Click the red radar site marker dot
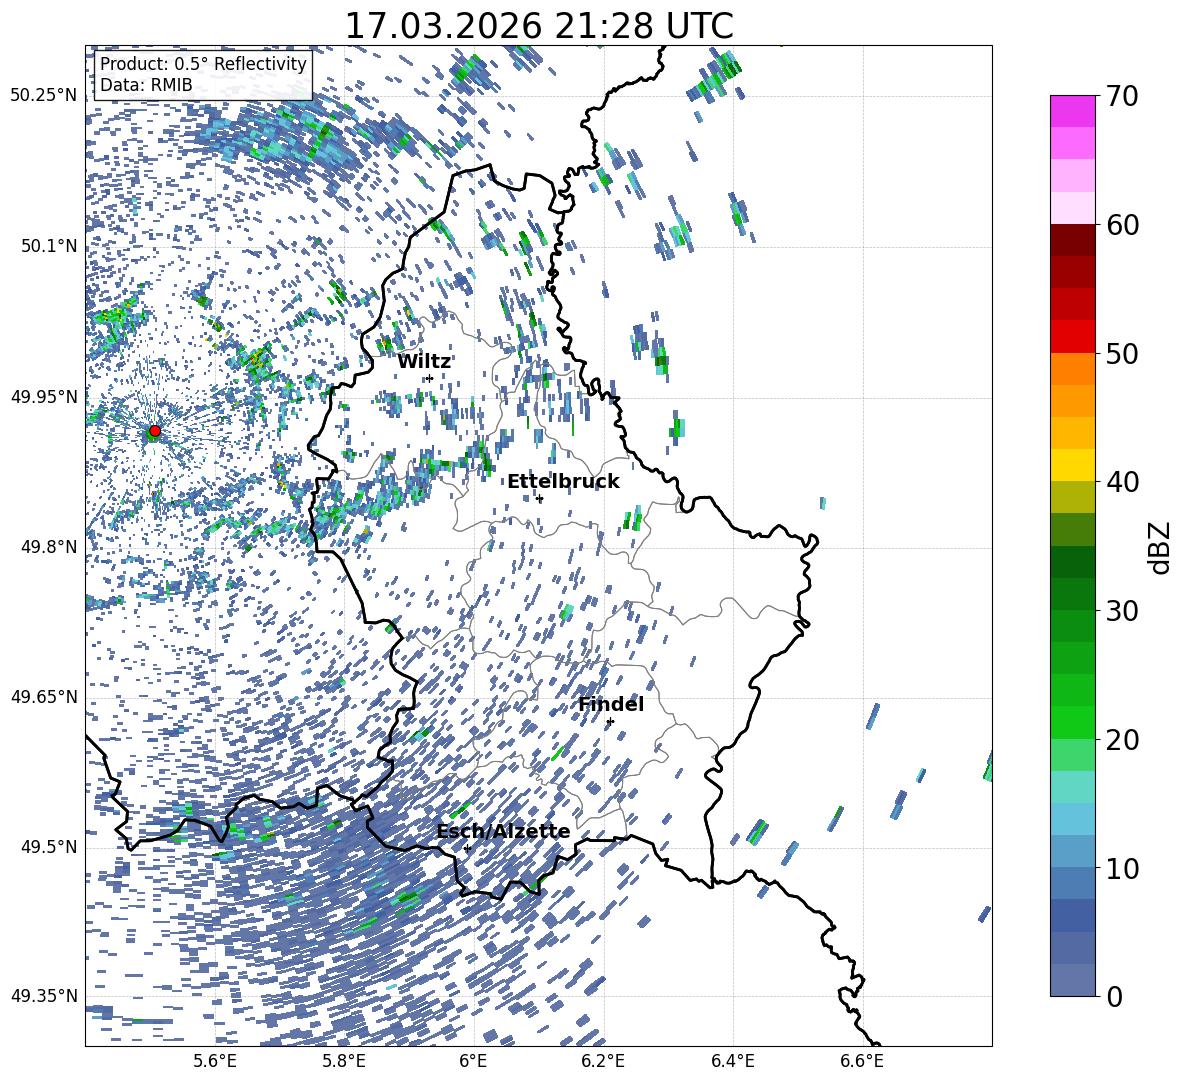 click(154, 431)
